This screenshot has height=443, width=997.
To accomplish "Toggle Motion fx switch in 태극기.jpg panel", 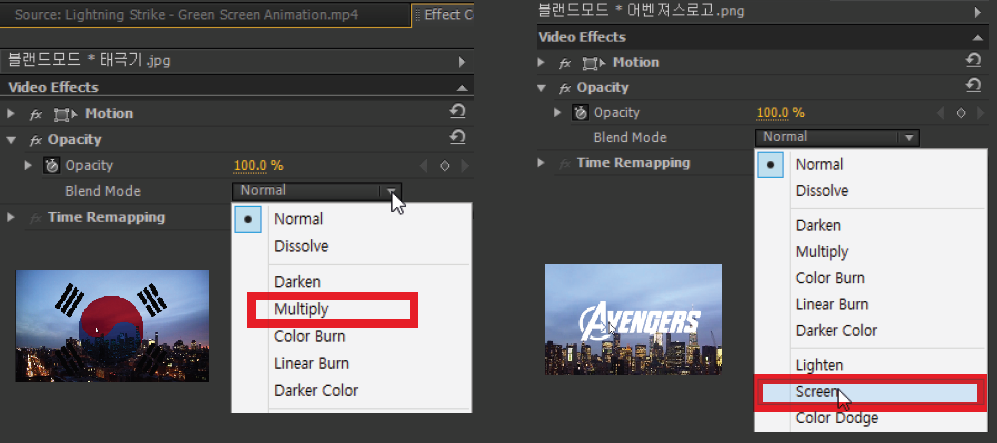I will pyautogui.click(x=36, y=114).
